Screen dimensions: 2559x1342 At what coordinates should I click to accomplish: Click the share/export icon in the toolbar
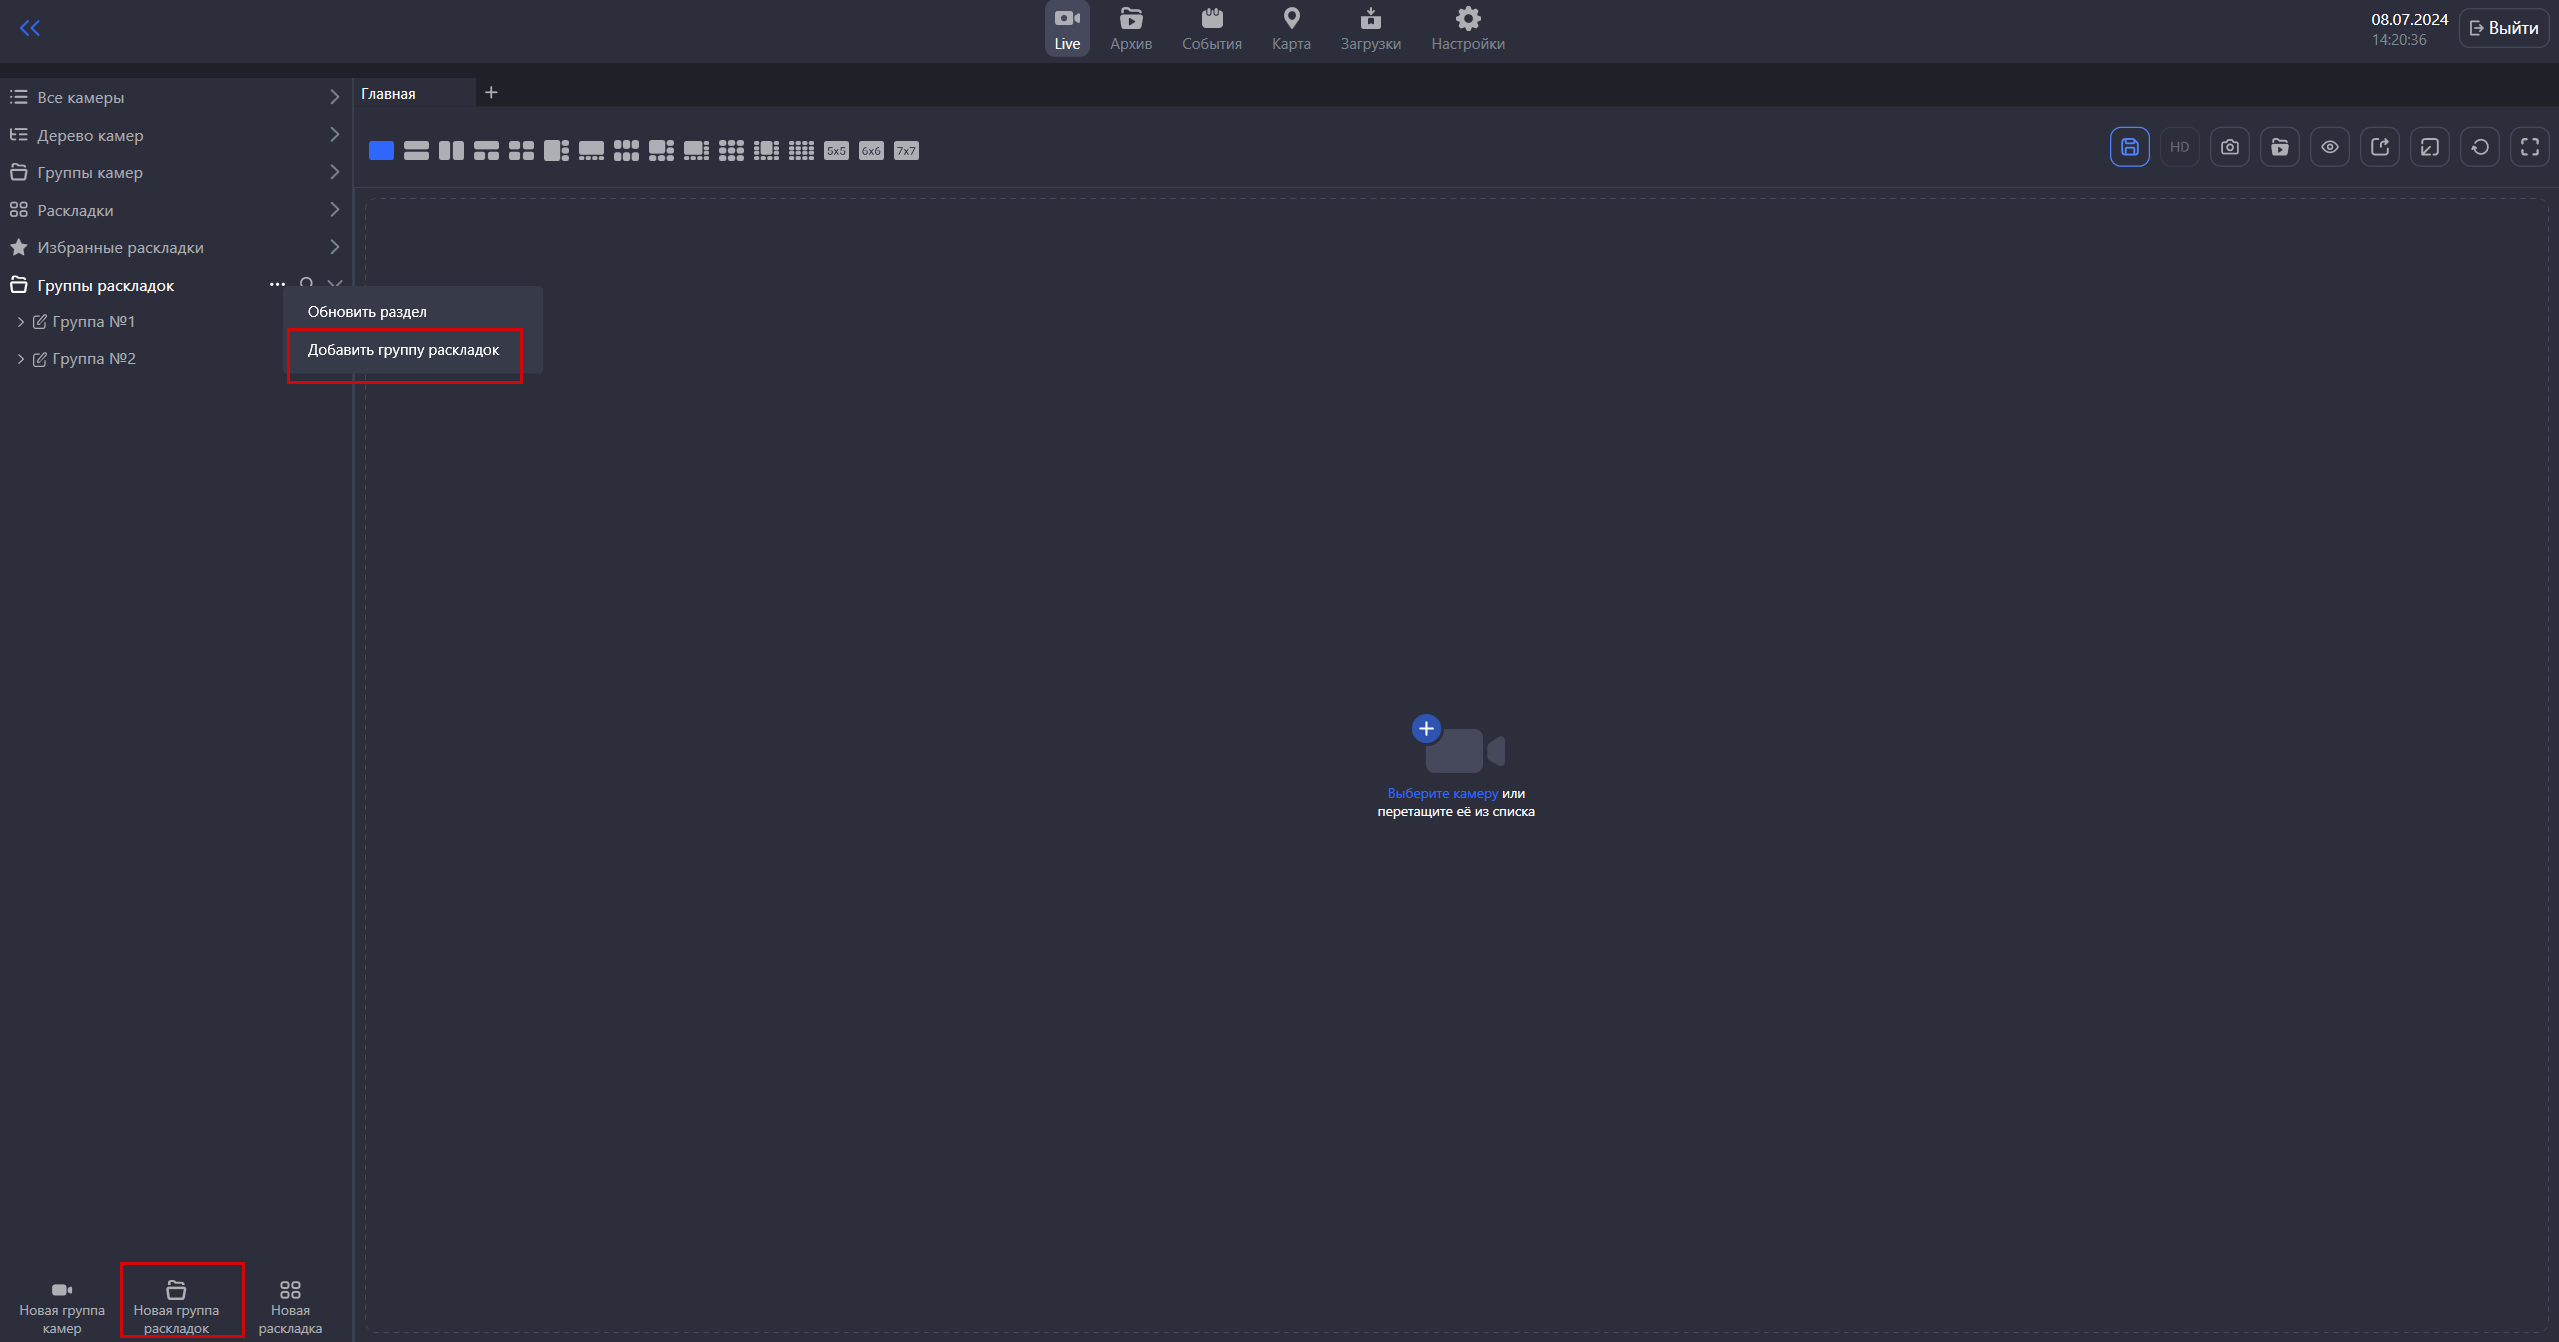pyautogui.click(x=2379, y=147)
